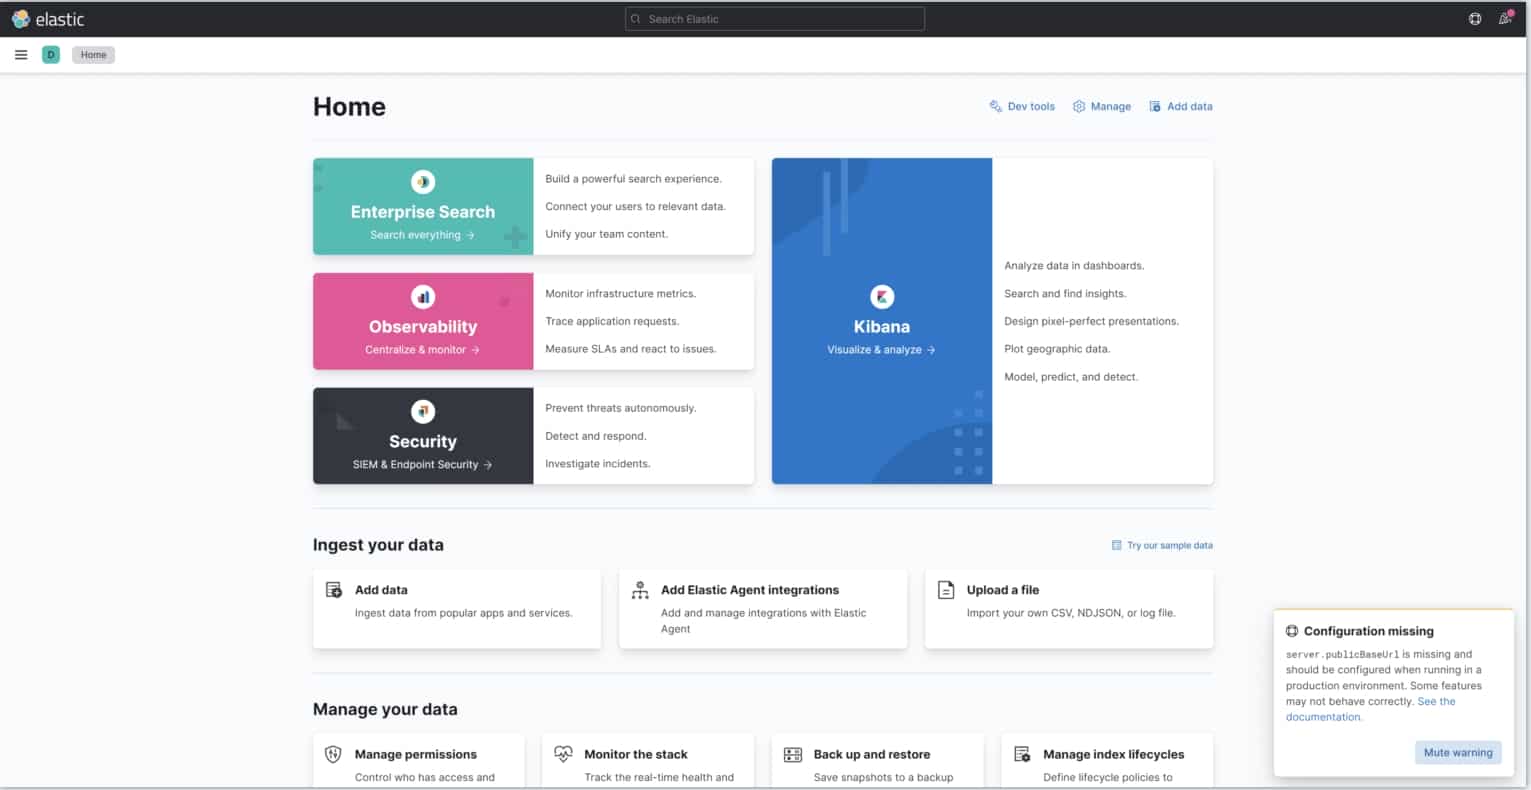The width and height of the screenshot is (1531, 790).
Task: Click the Security logo icon
Action: click(x=423, y=412)
